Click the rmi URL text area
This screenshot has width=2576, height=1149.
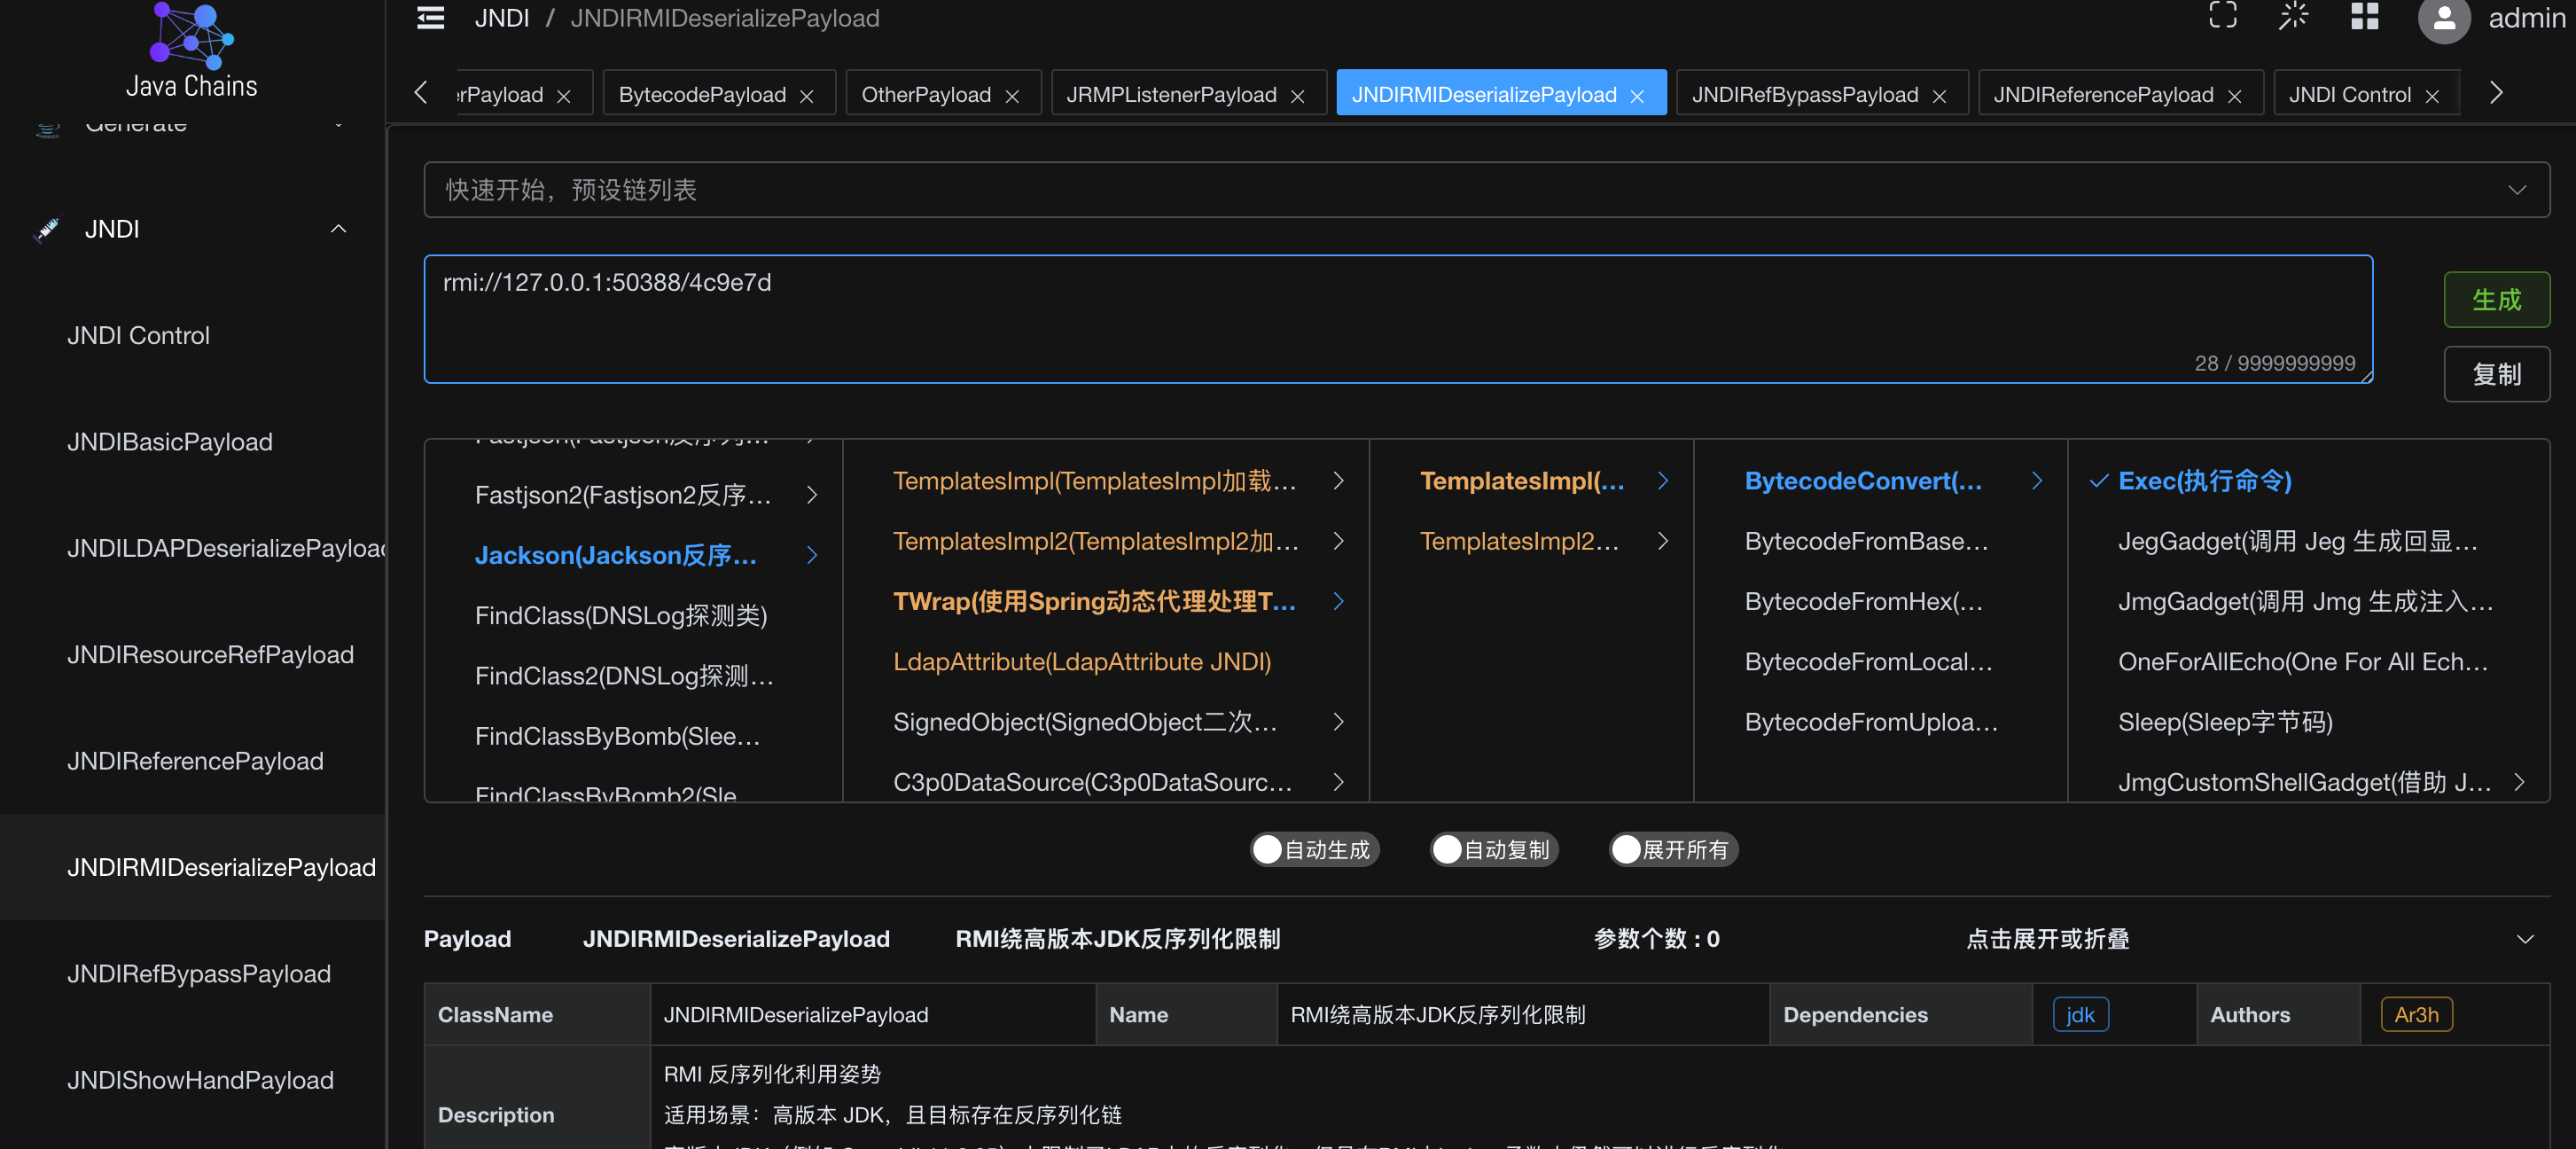tap(1397, 319)
